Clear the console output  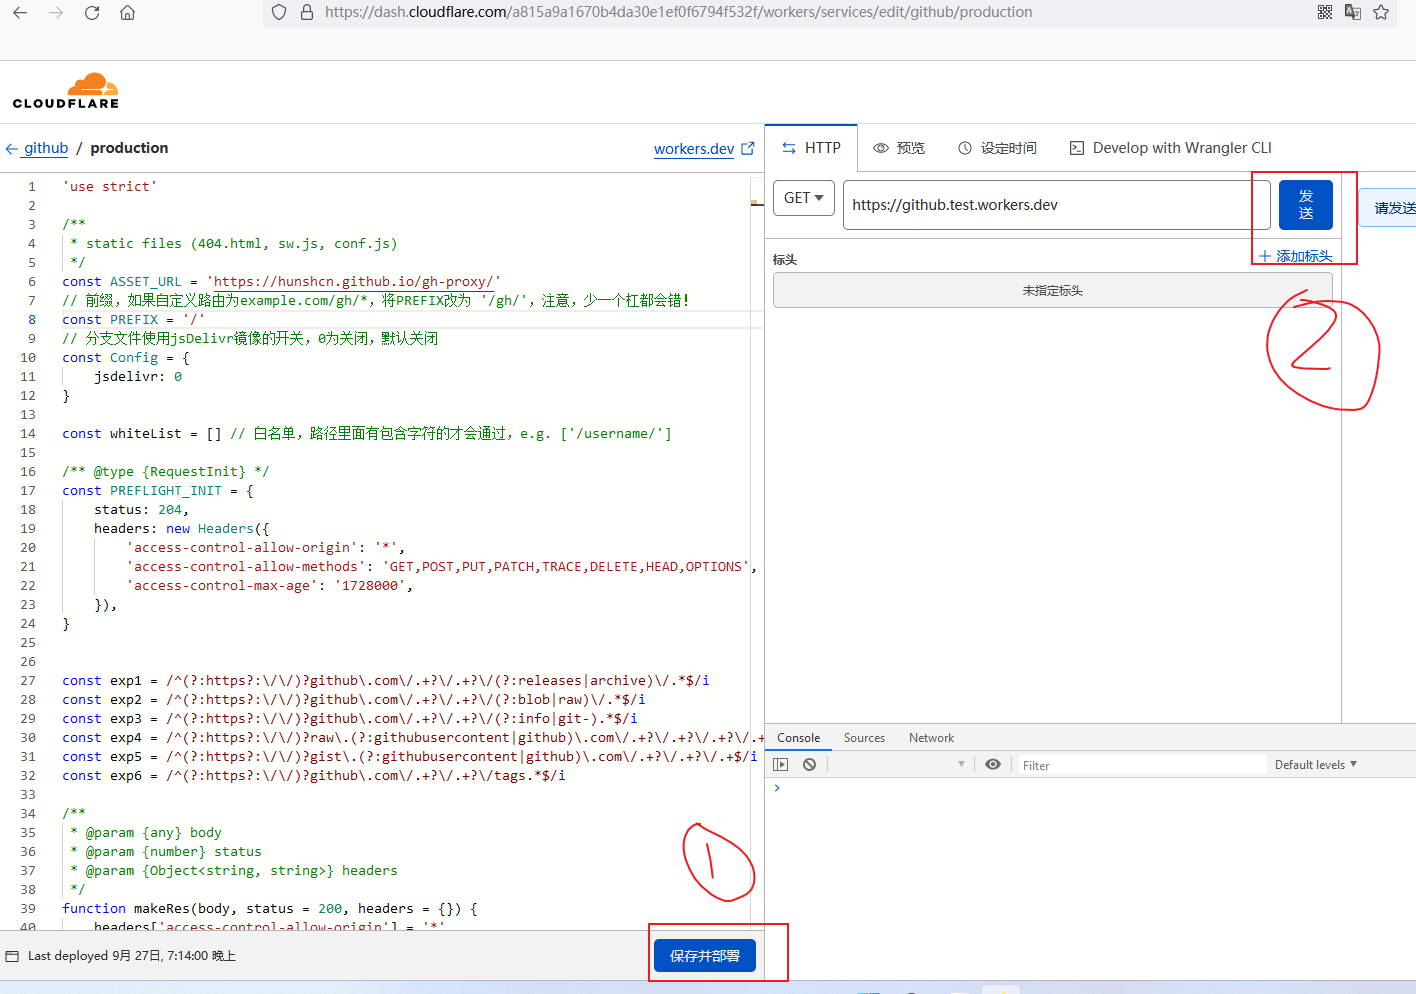809,764
